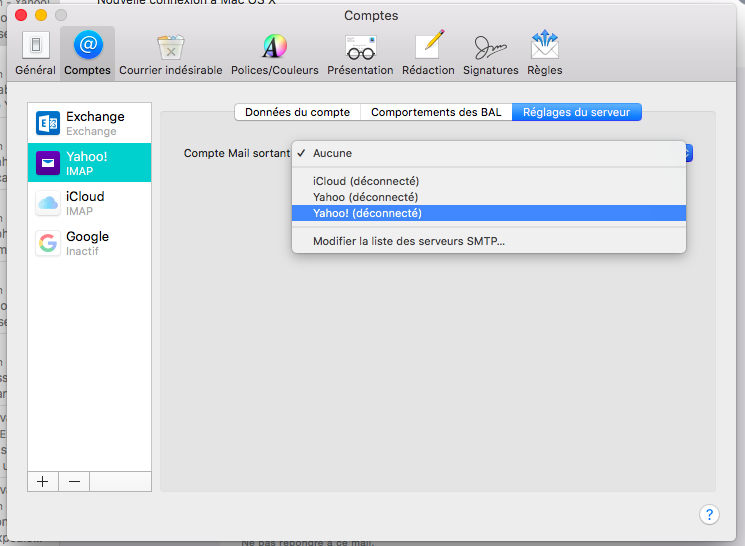The image size is (745, 546).
Task: Choose iCloud (déconnecté) outgoing server
Action: click(x=489, y=181)
